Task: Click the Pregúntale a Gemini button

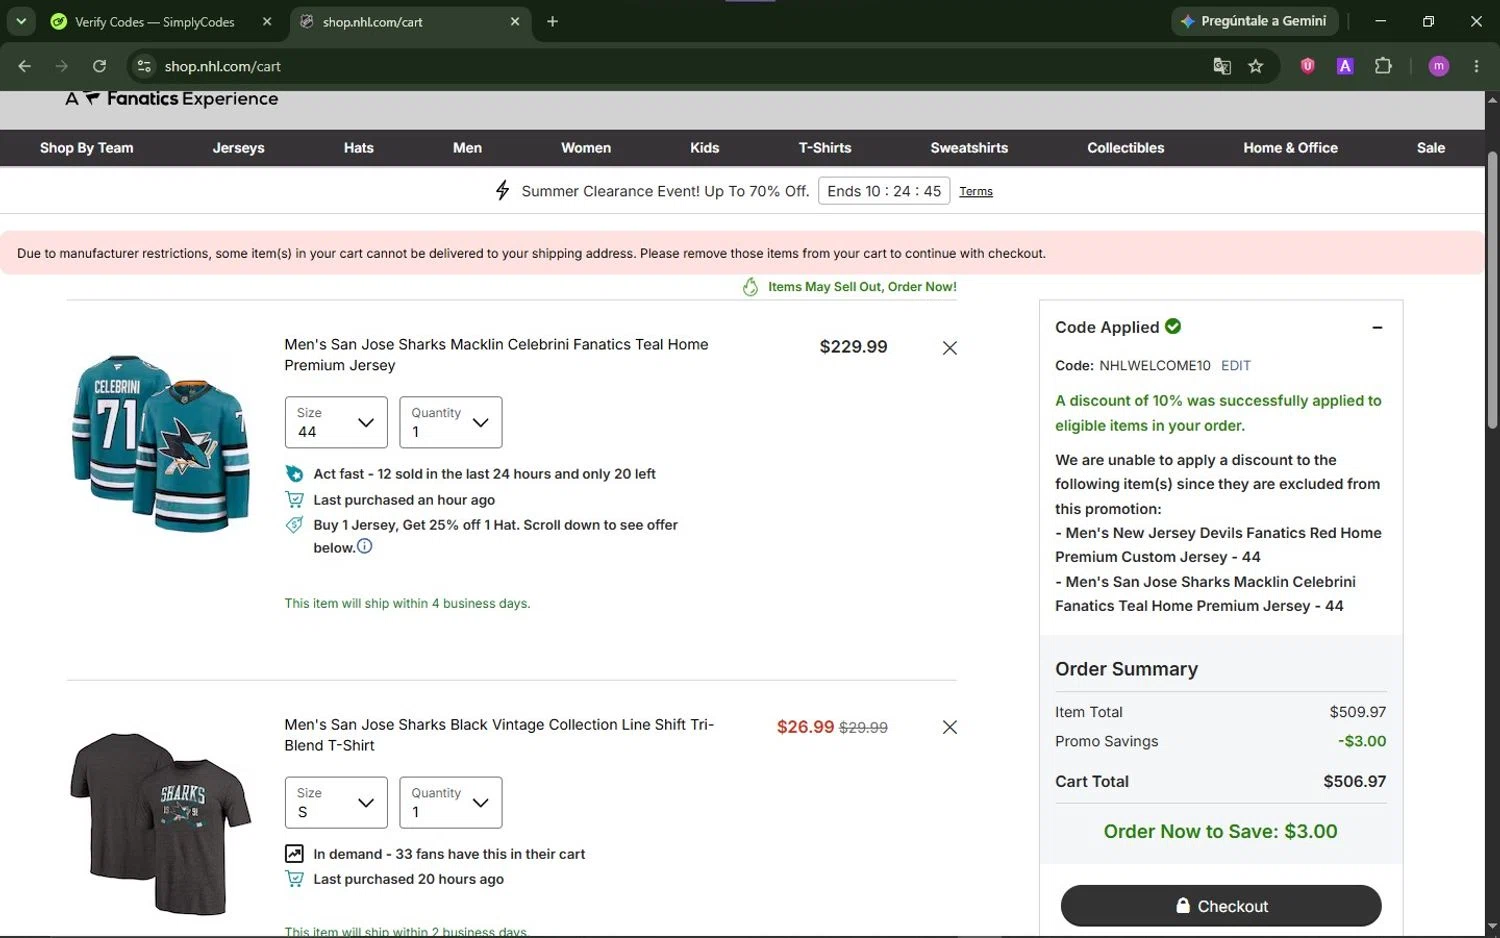Action: pos(1254,21)
